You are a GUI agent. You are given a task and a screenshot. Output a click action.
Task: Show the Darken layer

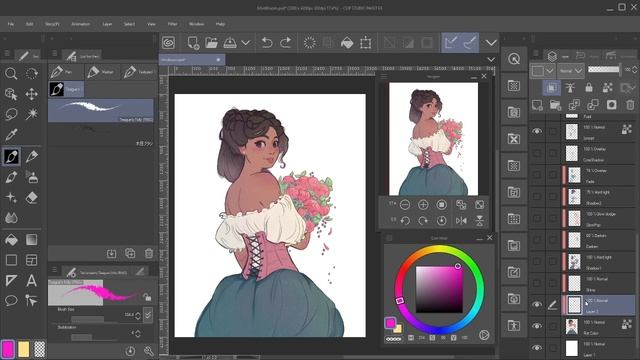(x=537, y=240)
